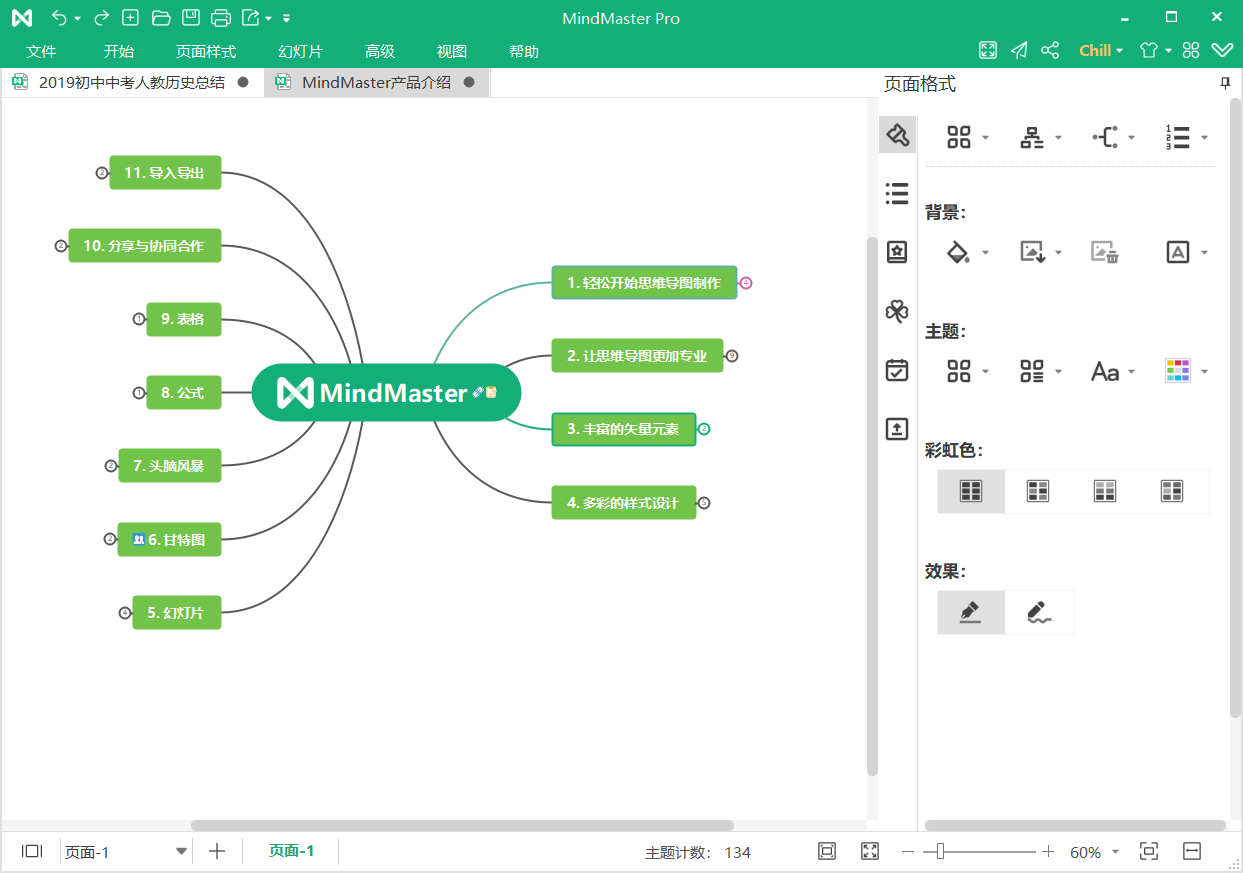Expand subtopics of 3. 丰富的矢量元素
Image resolution: width=1243 pixels, height=873 pixels.
[x=704, y=429]
